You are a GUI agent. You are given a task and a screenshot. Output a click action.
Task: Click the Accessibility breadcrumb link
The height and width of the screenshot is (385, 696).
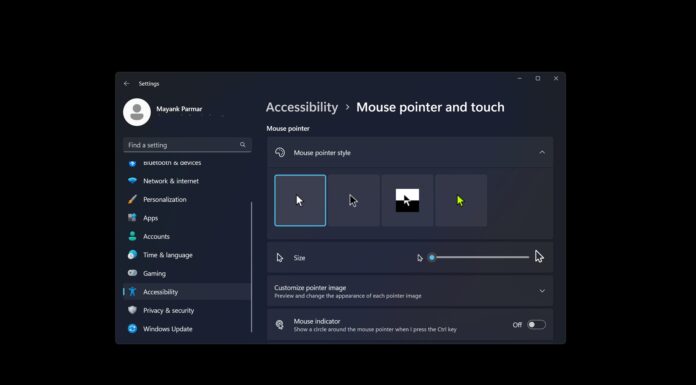click(302, 107)
